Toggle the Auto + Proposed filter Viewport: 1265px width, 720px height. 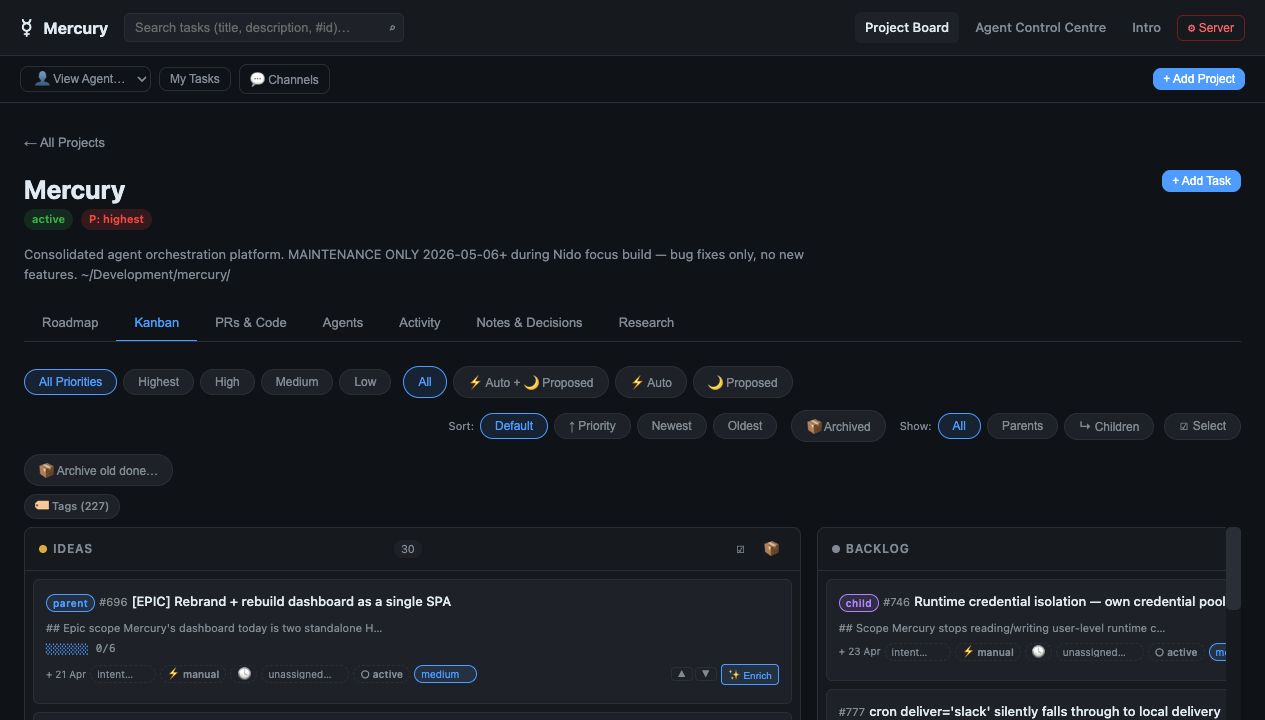[531, 382]
